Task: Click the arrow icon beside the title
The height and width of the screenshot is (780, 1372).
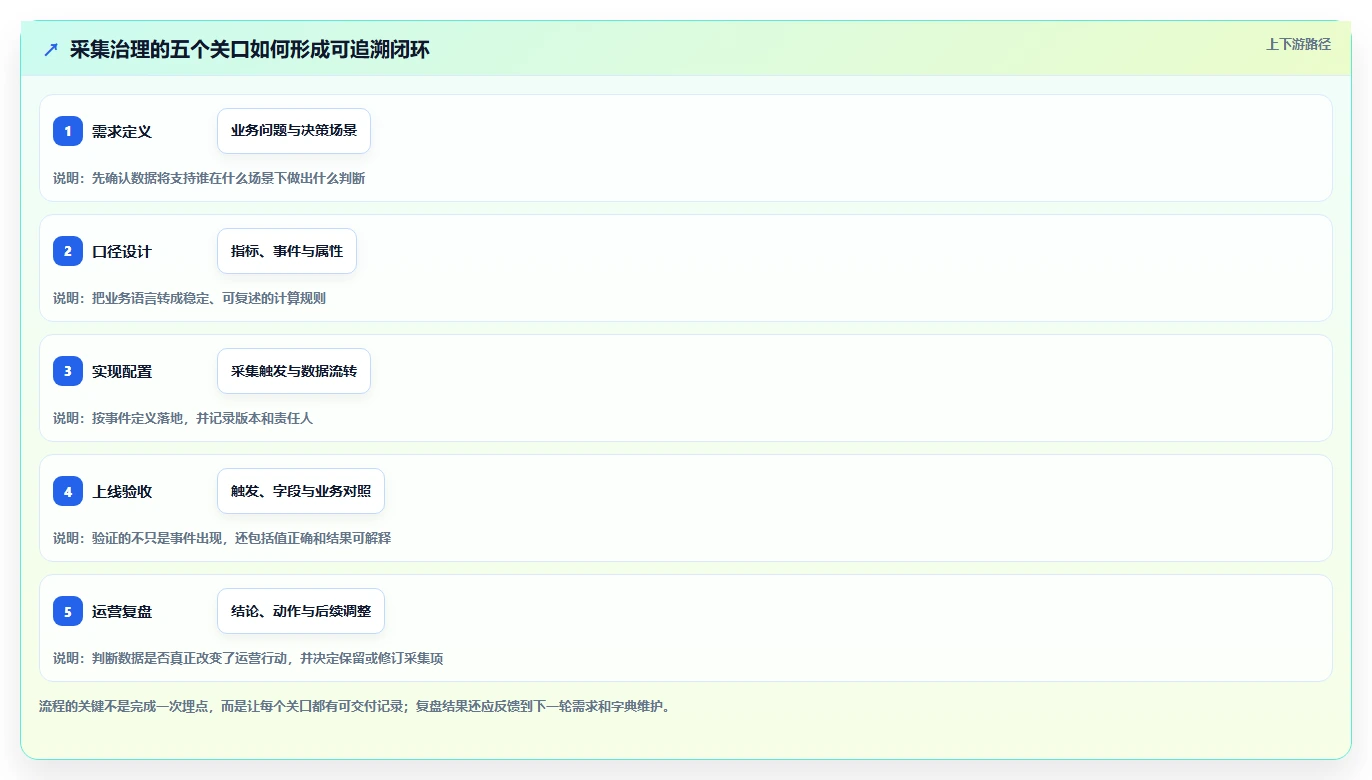Action: 51,49
